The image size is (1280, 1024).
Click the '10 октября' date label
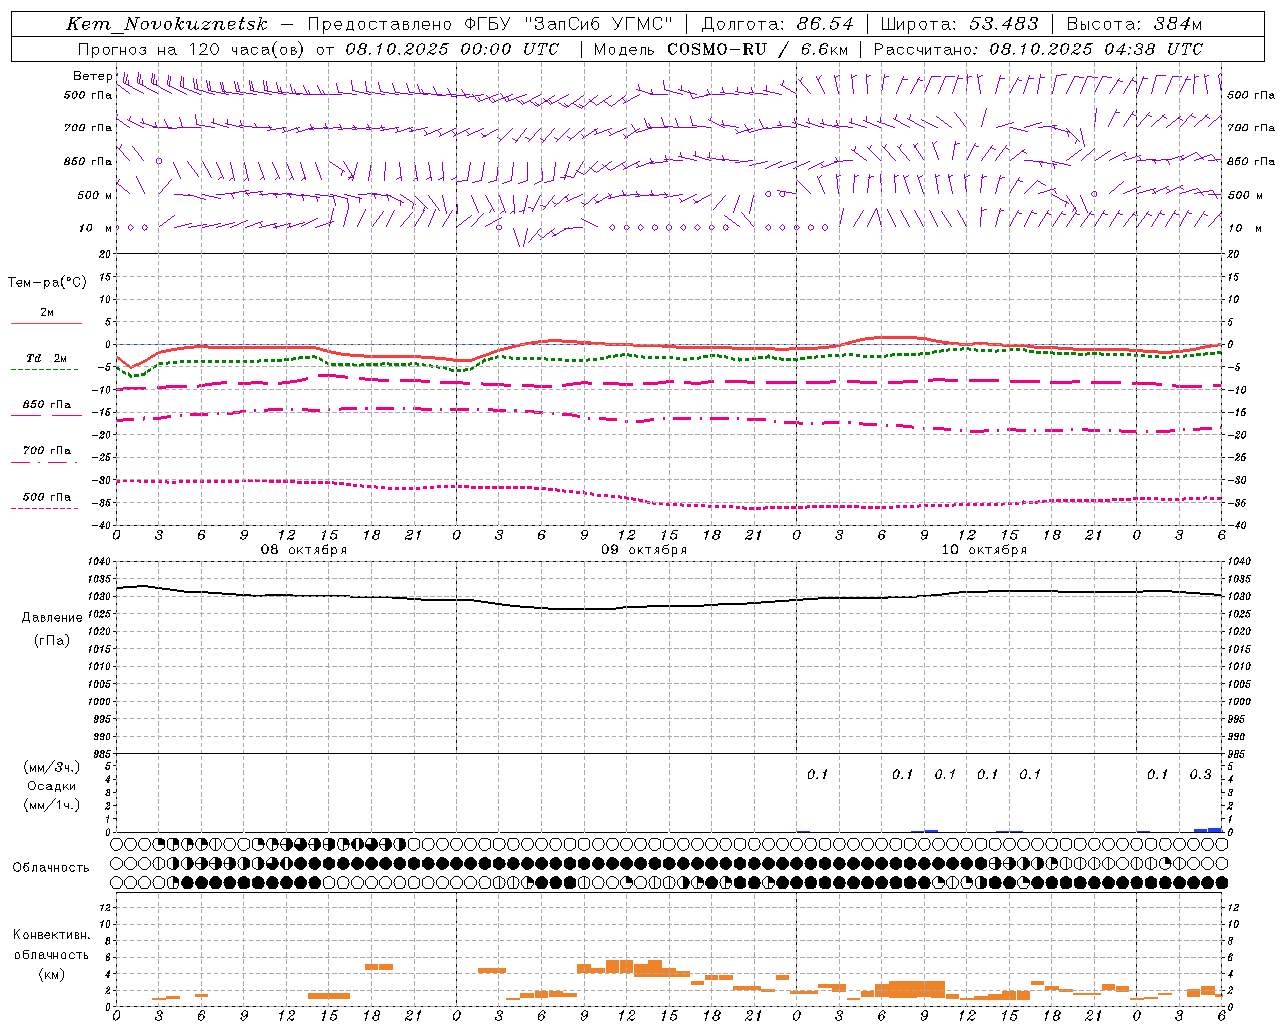pyautogui.click(x=984, y=550)
